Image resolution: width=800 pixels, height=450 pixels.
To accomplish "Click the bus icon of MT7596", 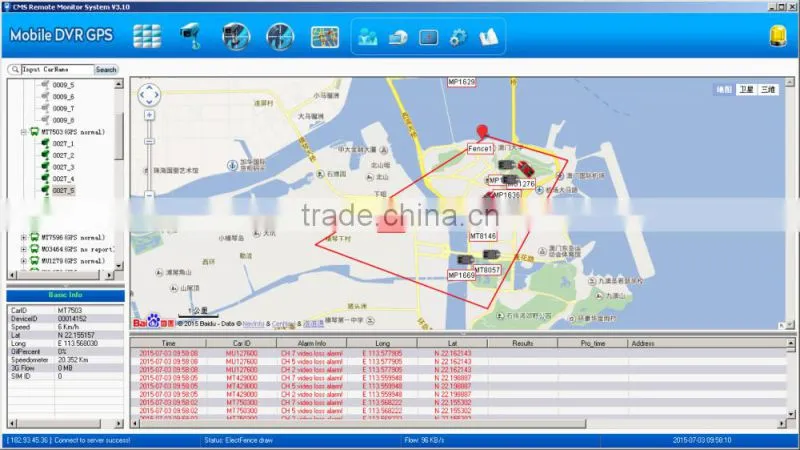I will 34,237.
